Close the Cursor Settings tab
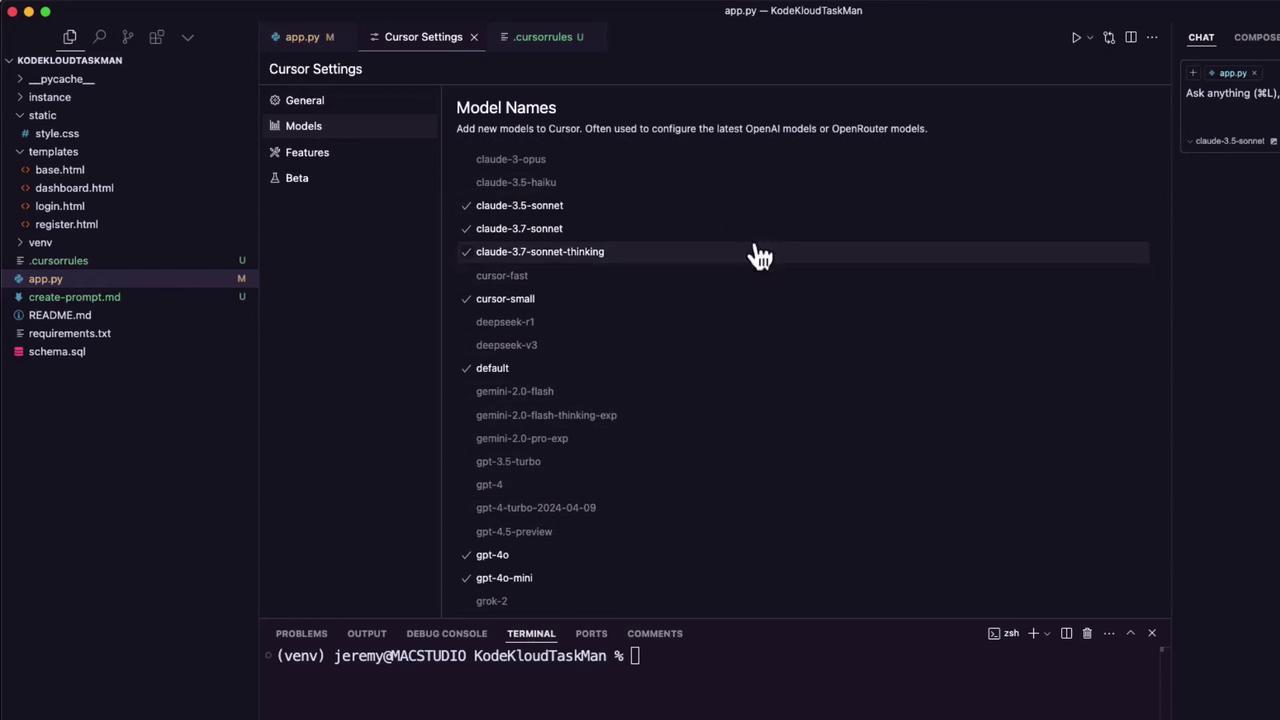Image resolution: width=1280 pixels, height=720 pixels. pos(474,37)
